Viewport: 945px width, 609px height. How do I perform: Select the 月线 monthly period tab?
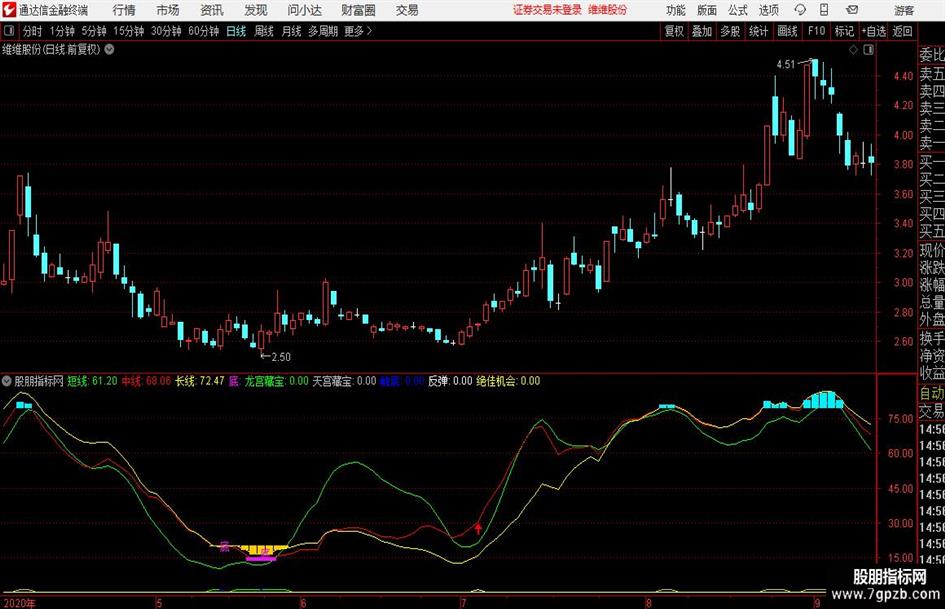291,31
